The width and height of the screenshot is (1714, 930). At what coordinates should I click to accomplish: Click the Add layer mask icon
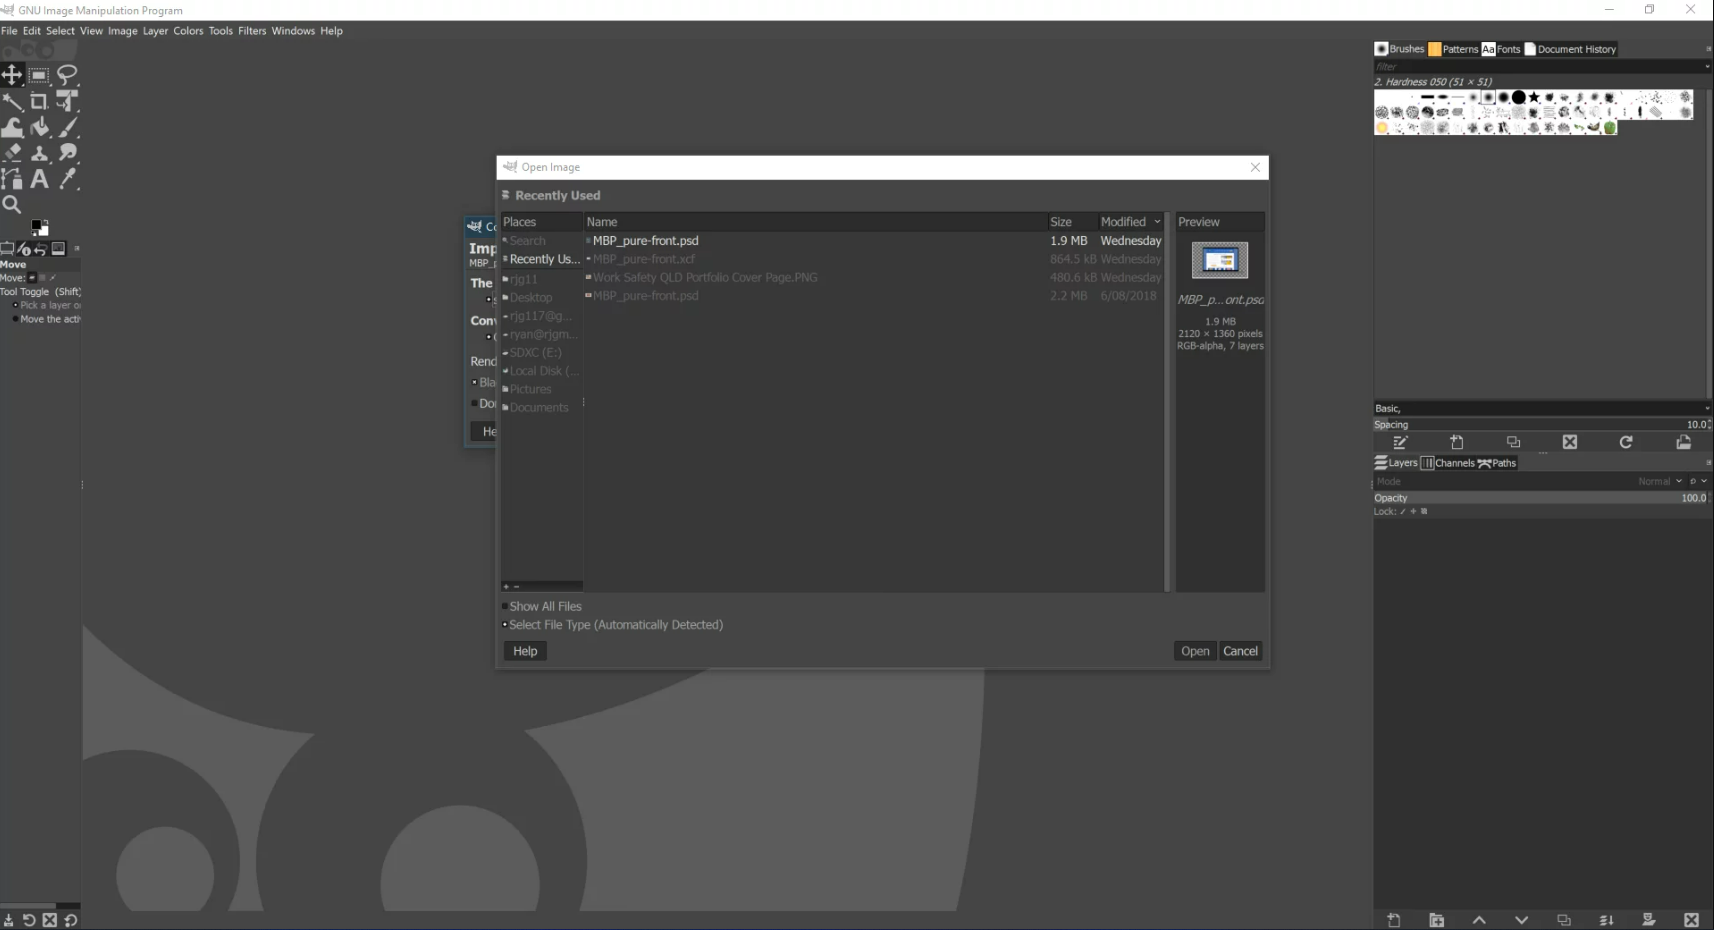1649,920
